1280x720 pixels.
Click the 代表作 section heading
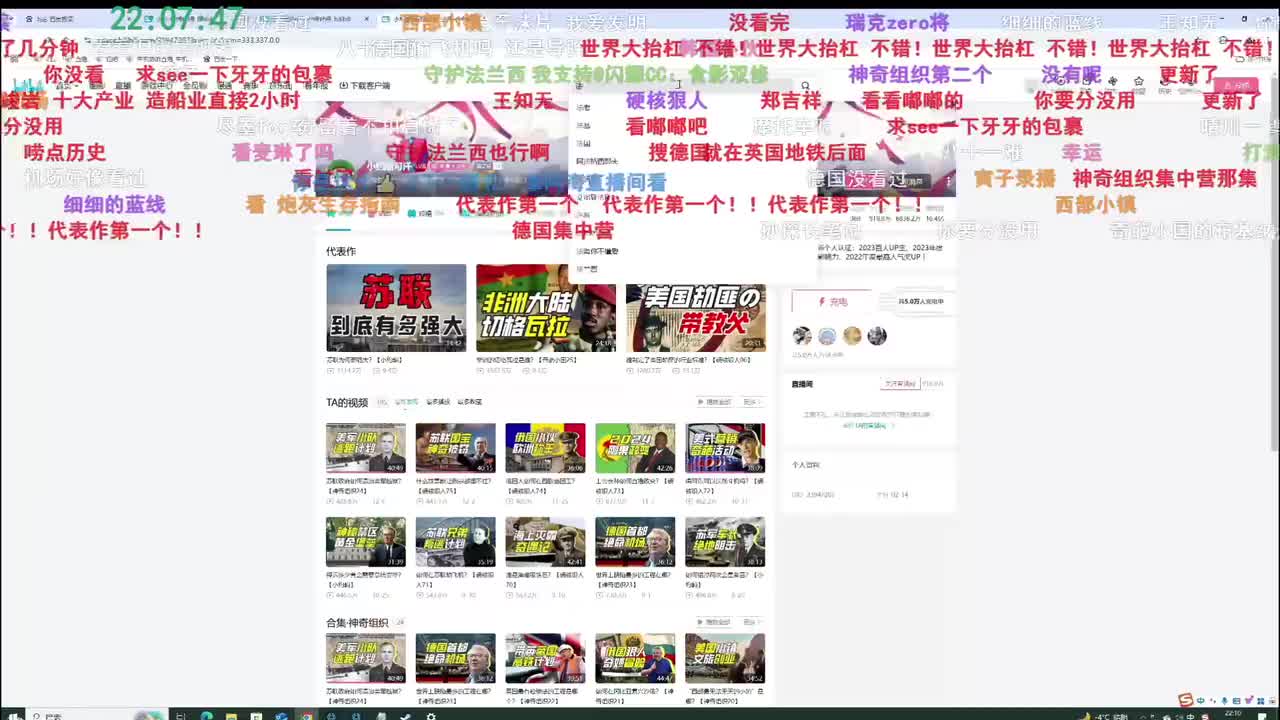coord(341,251)
